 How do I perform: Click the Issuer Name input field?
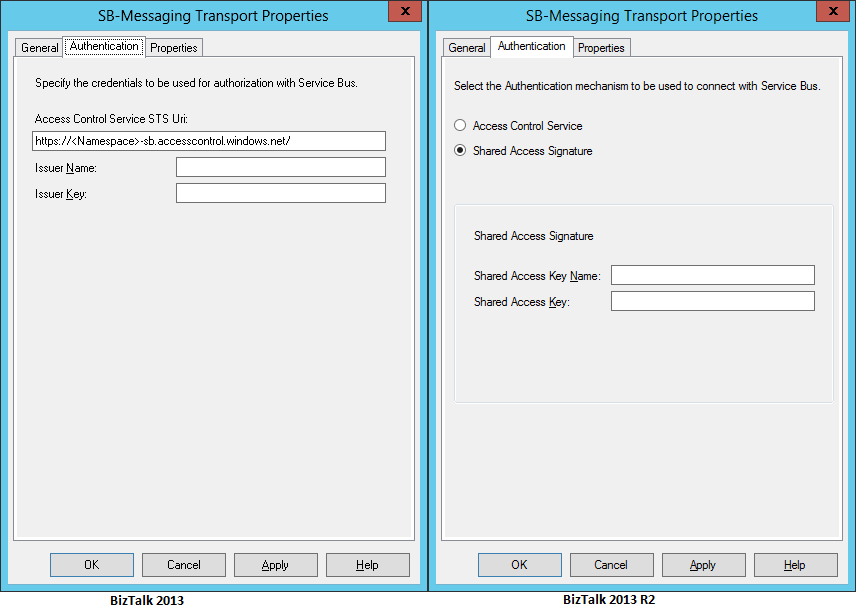(281, 167)
